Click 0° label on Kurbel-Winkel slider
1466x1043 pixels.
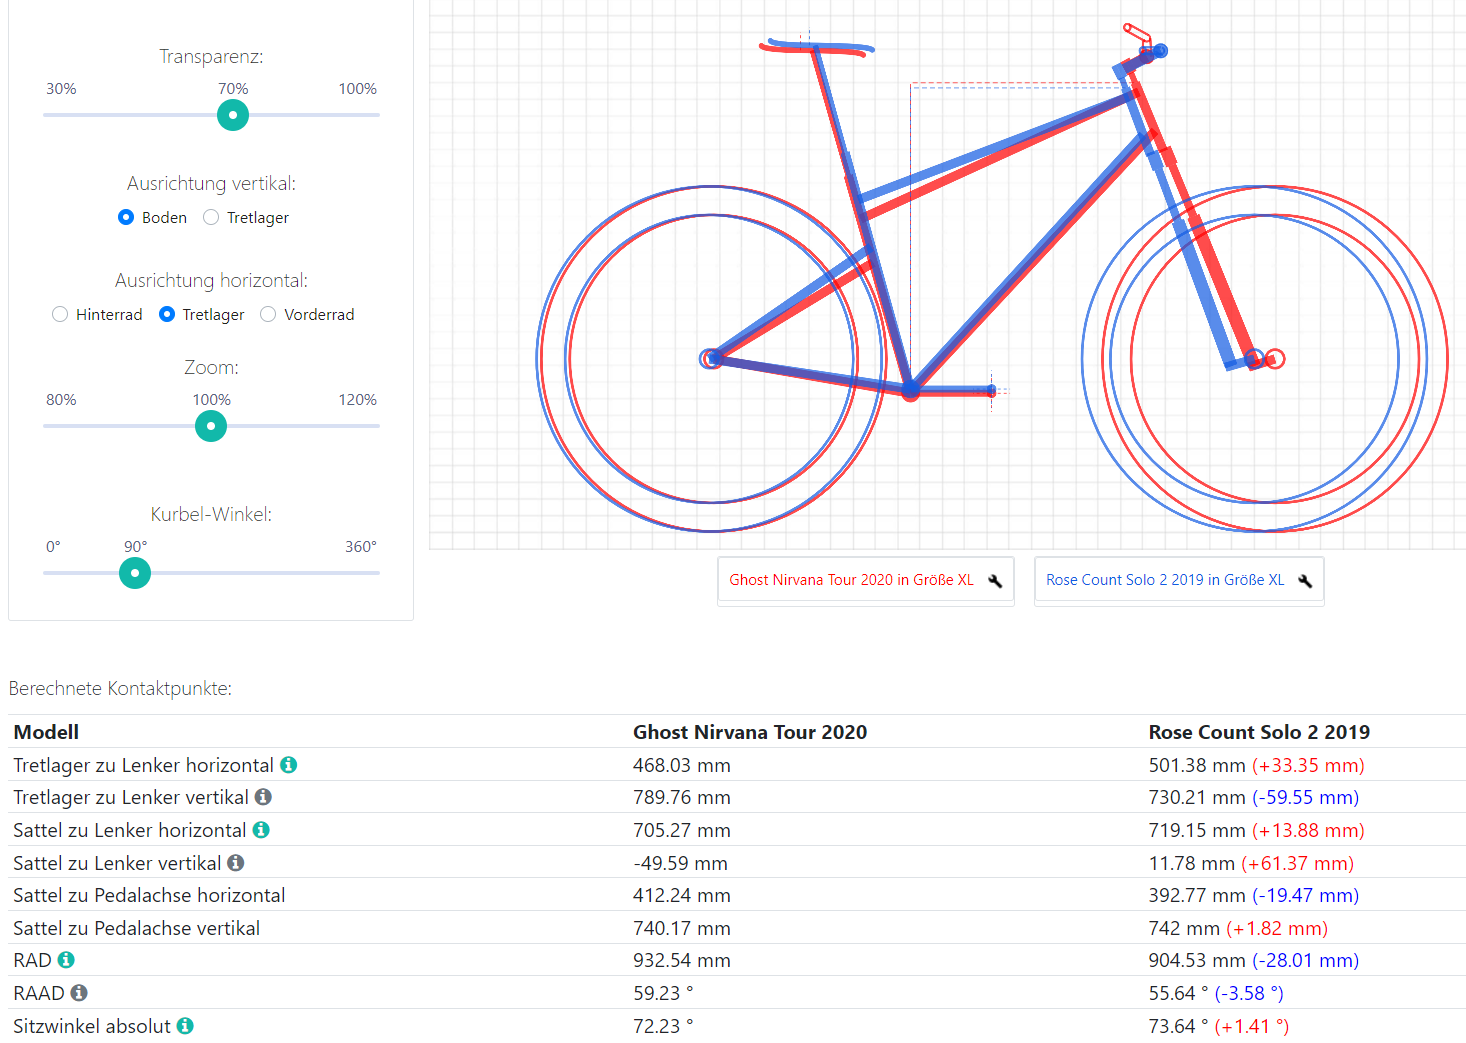coord(53,547)
